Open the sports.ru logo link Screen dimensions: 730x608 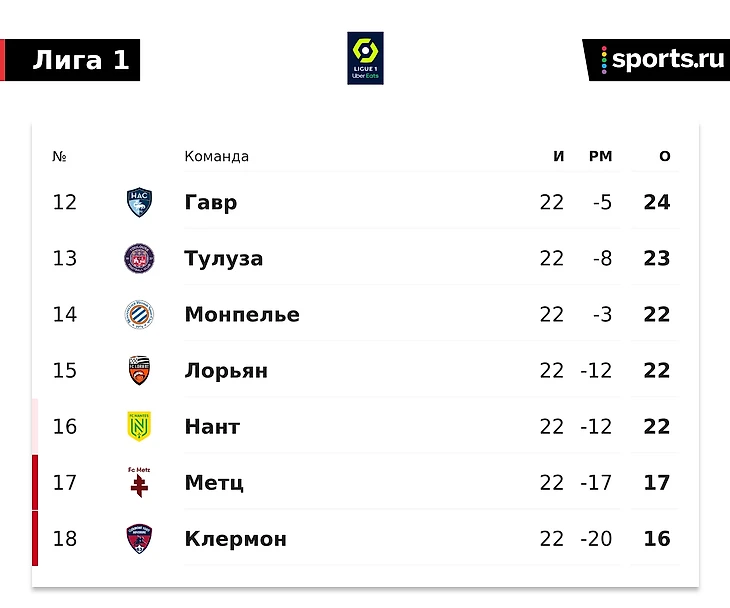pyautogui.click(x=657, y=60)
